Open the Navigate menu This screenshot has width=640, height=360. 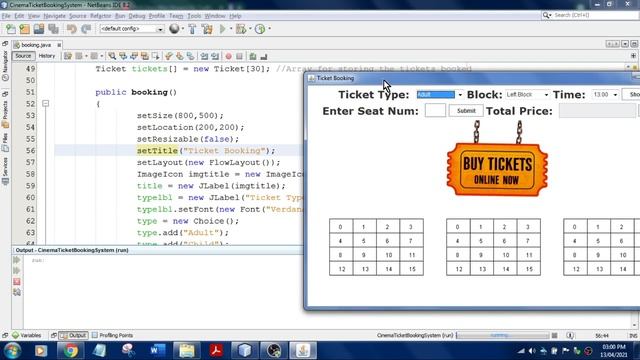tap(54, 16)
